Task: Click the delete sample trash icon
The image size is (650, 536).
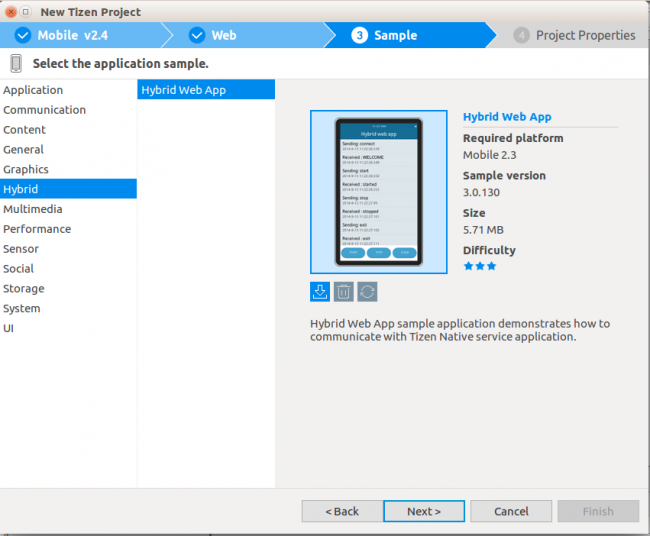Action: click(x=343, y=292)
